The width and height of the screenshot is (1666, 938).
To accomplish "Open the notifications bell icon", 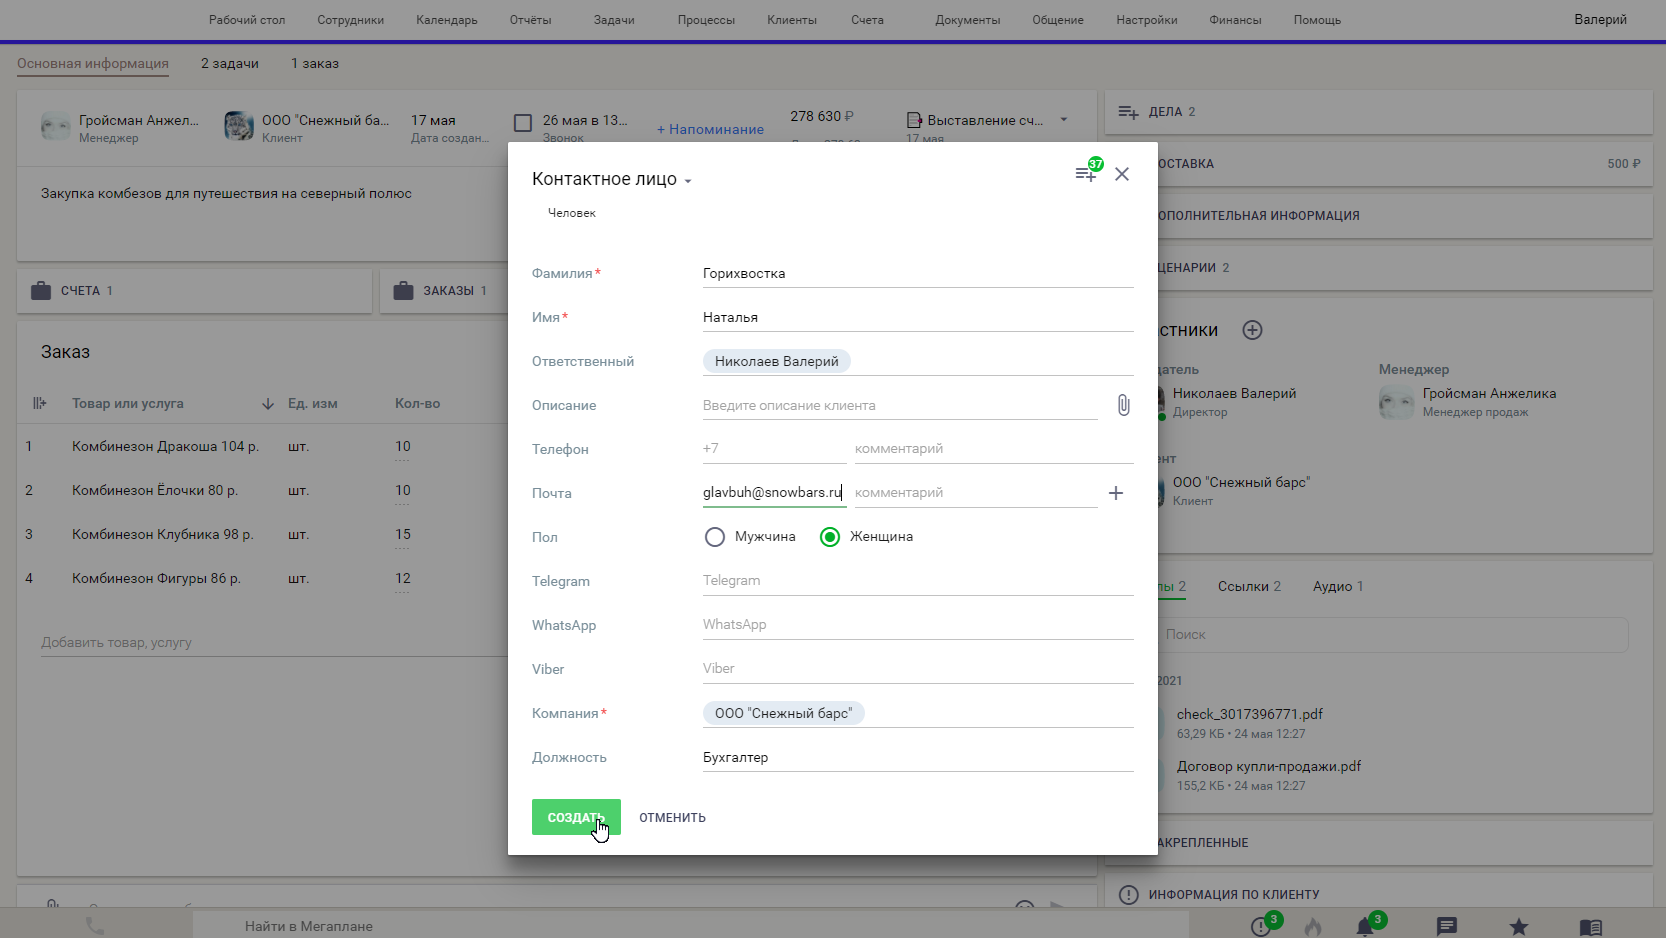I will click(x=1365, y=927).
